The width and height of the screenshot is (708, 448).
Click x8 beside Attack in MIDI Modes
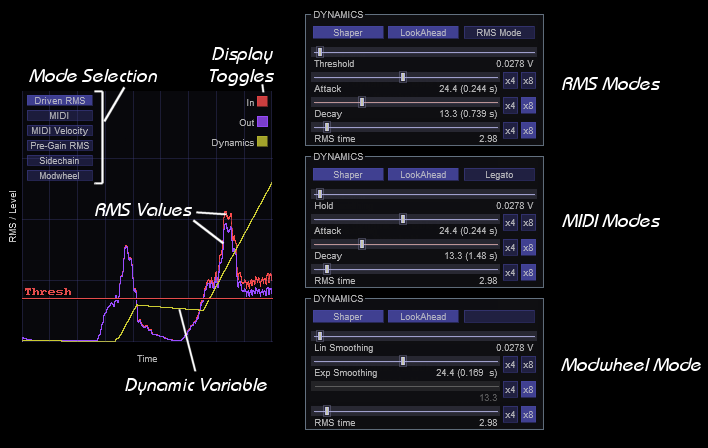(528, 223)
